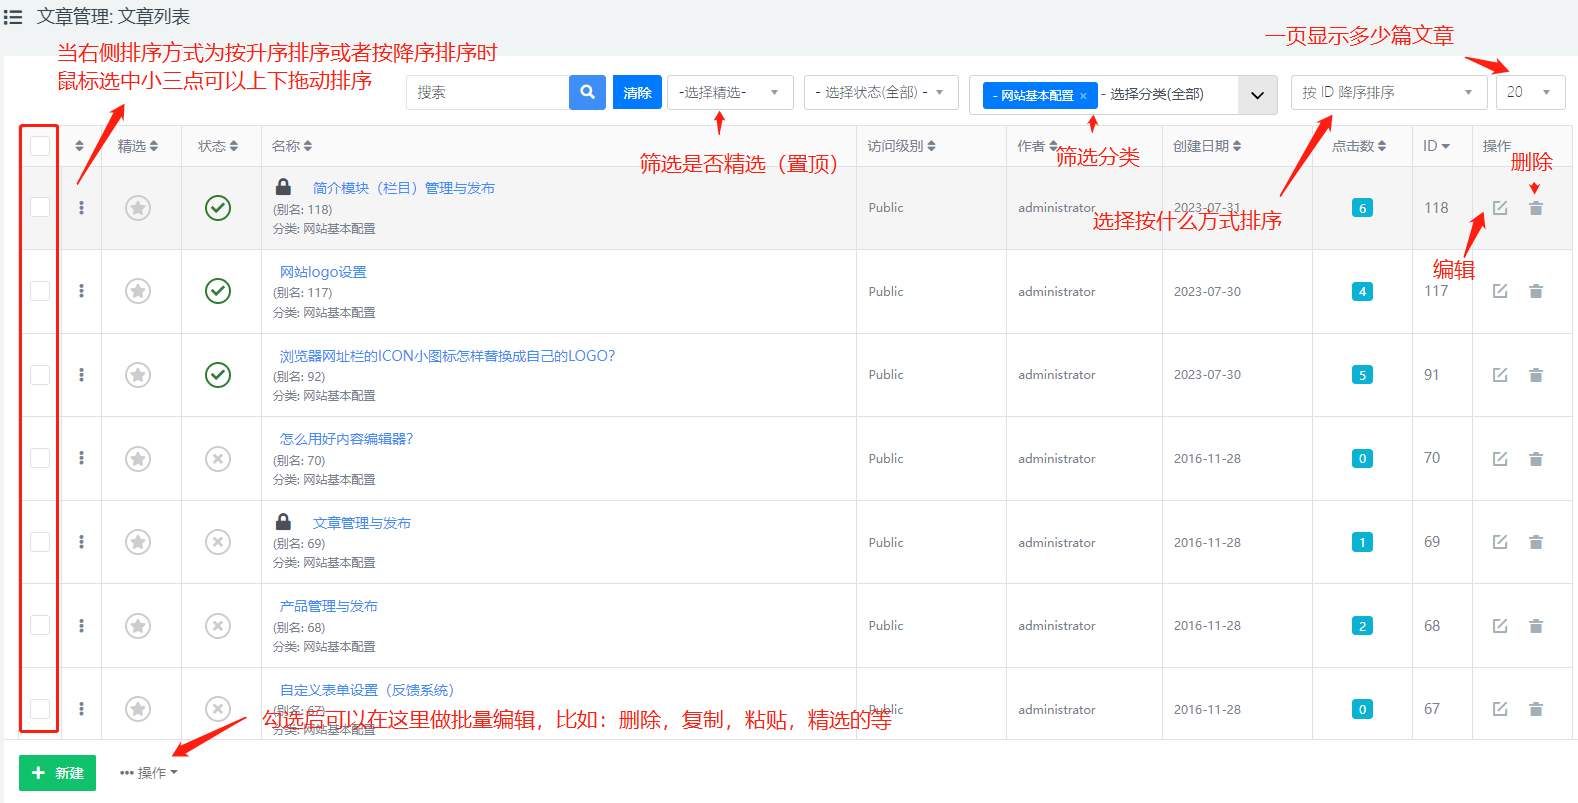Open article link 文章管理与发布
Viewport: 1578px width, 803px height.
tap(361, 523)
